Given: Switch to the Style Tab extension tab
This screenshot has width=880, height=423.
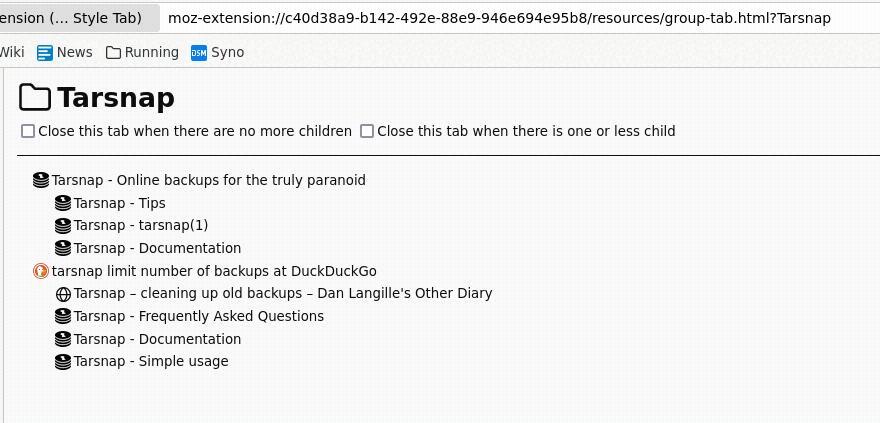Looking at the screenshot, I should 75,18.
